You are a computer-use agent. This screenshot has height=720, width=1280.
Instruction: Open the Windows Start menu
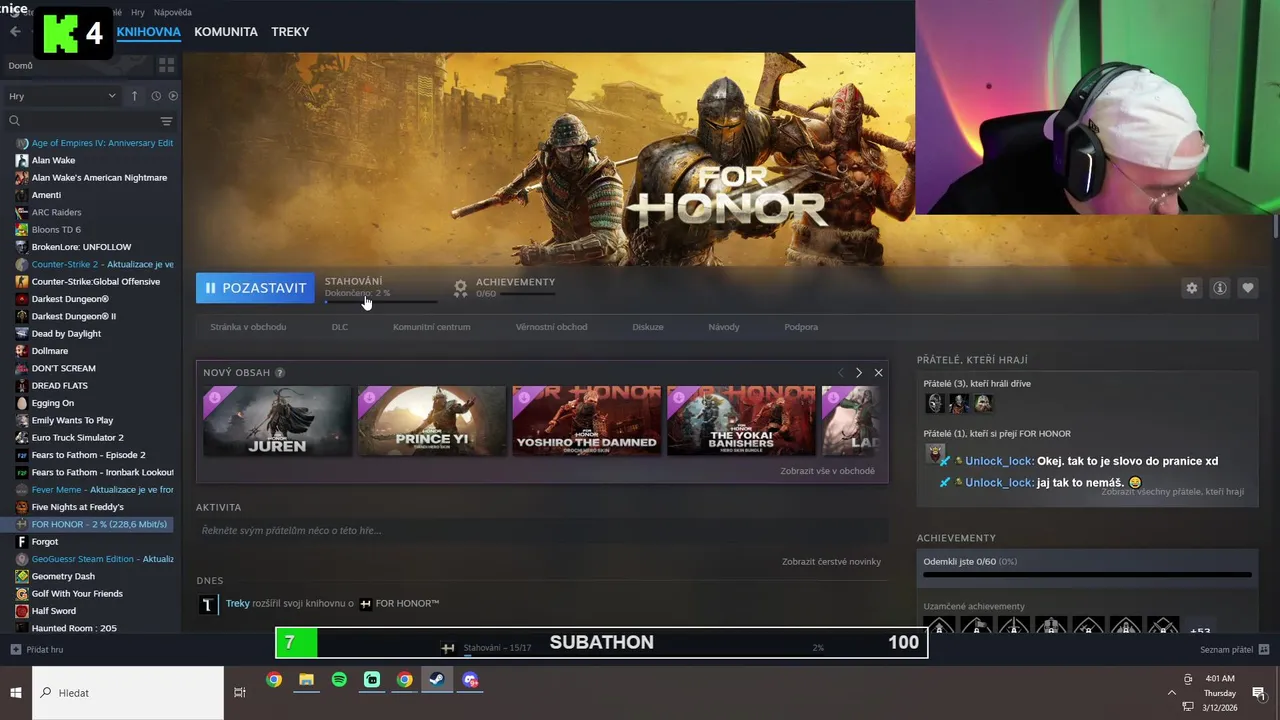16,693
